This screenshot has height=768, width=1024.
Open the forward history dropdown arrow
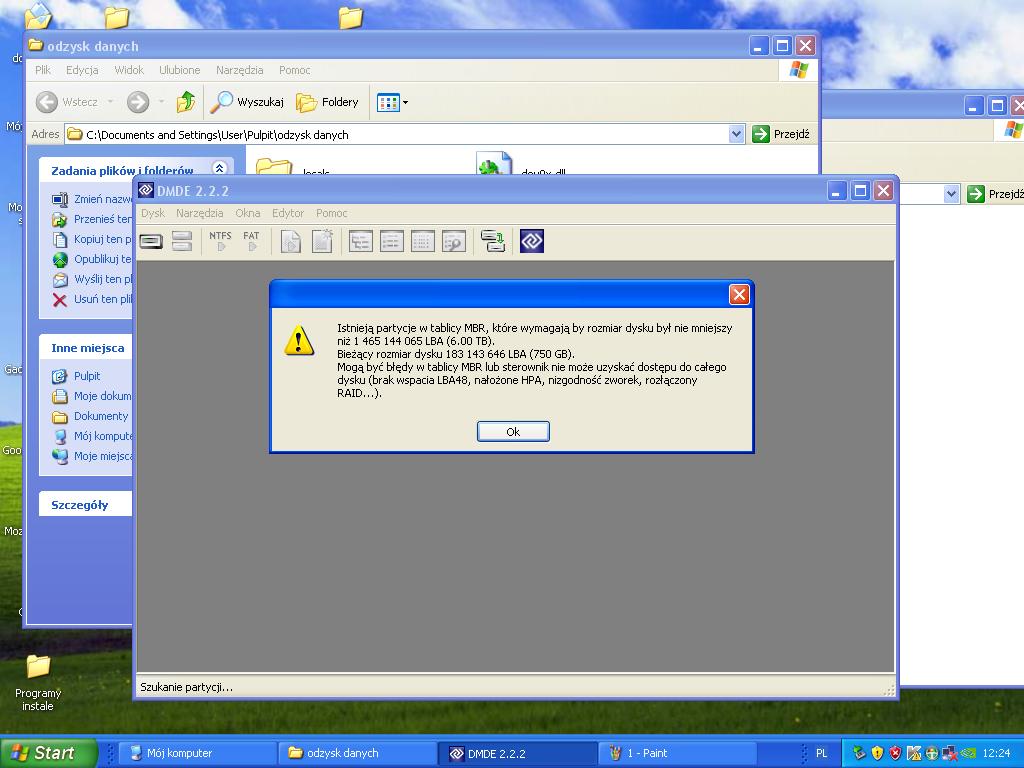pos(161,102)
